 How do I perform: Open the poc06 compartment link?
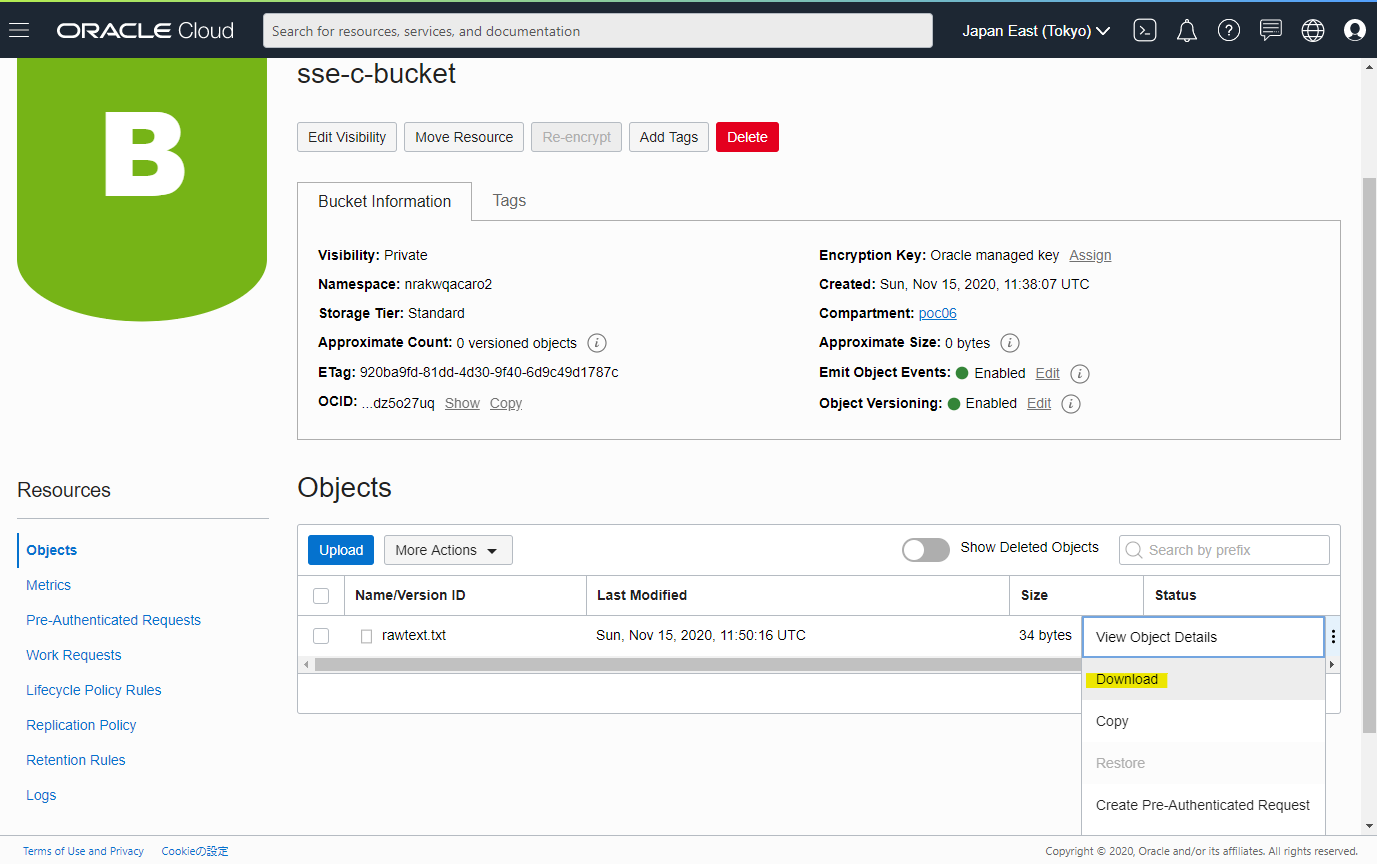(x=938, y=313)
